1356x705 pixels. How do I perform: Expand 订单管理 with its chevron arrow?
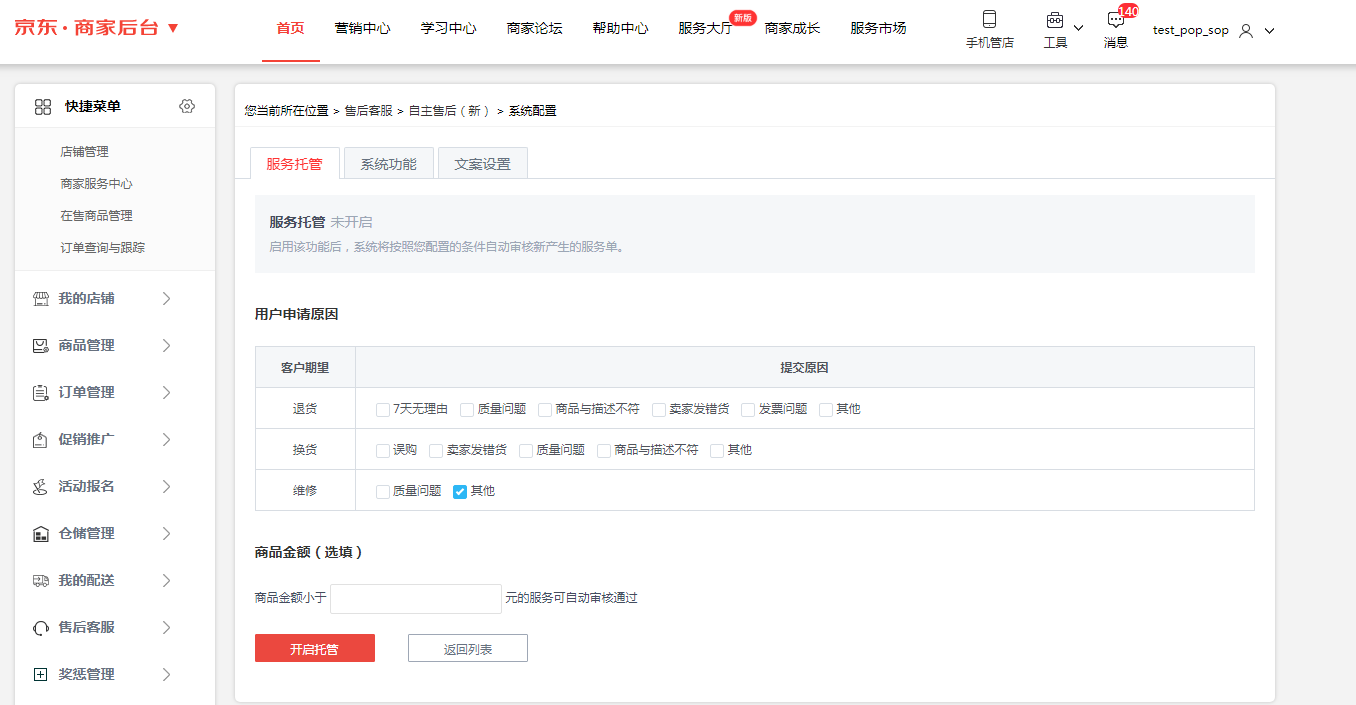167,393
